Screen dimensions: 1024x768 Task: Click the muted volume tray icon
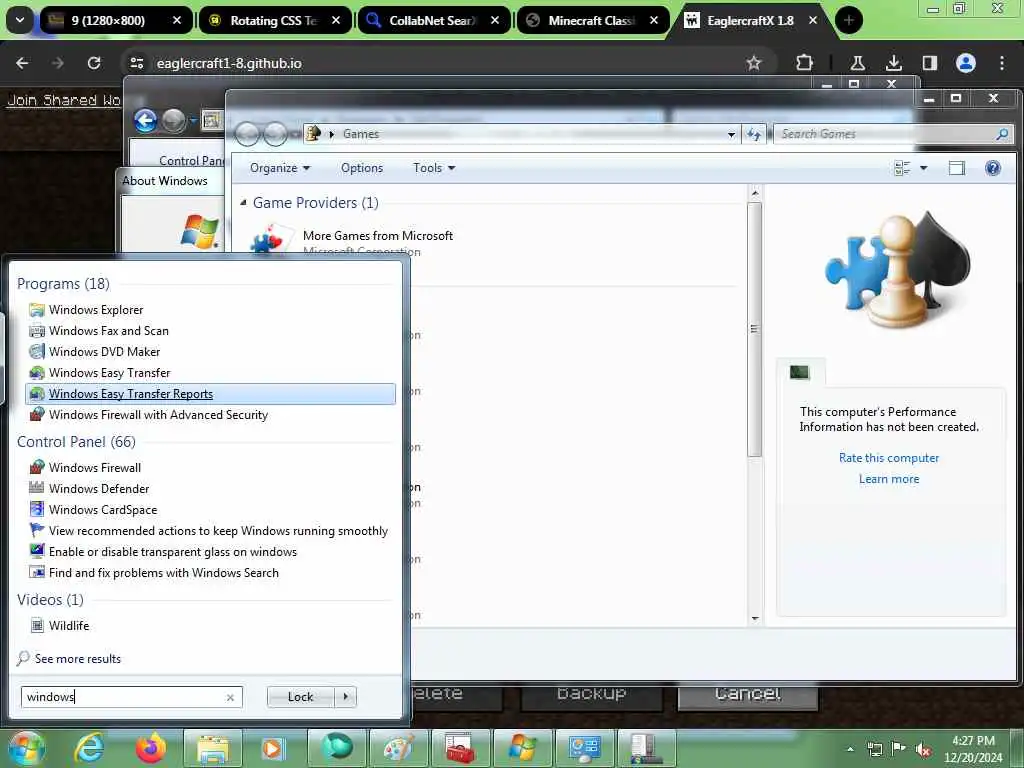(923, 749)
